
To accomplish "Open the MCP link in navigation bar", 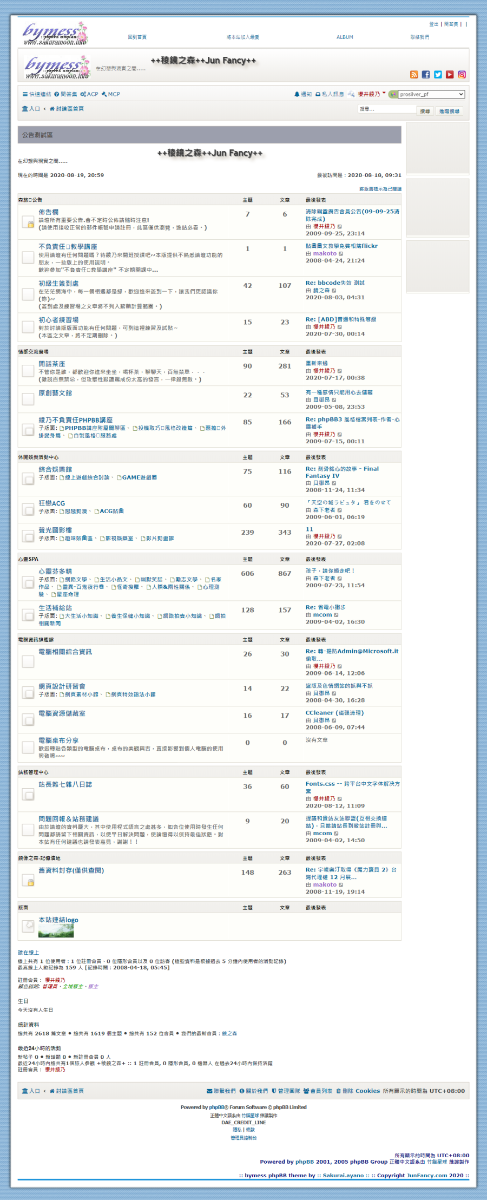I will coord(111,93).
